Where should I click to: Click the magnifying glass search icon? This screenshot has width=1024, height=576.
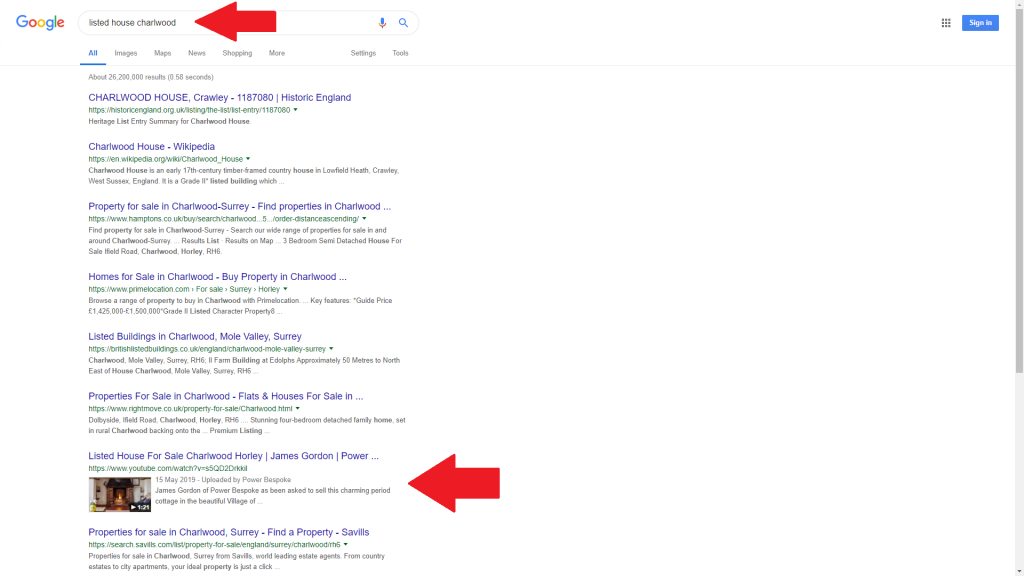tap(403, 23)
